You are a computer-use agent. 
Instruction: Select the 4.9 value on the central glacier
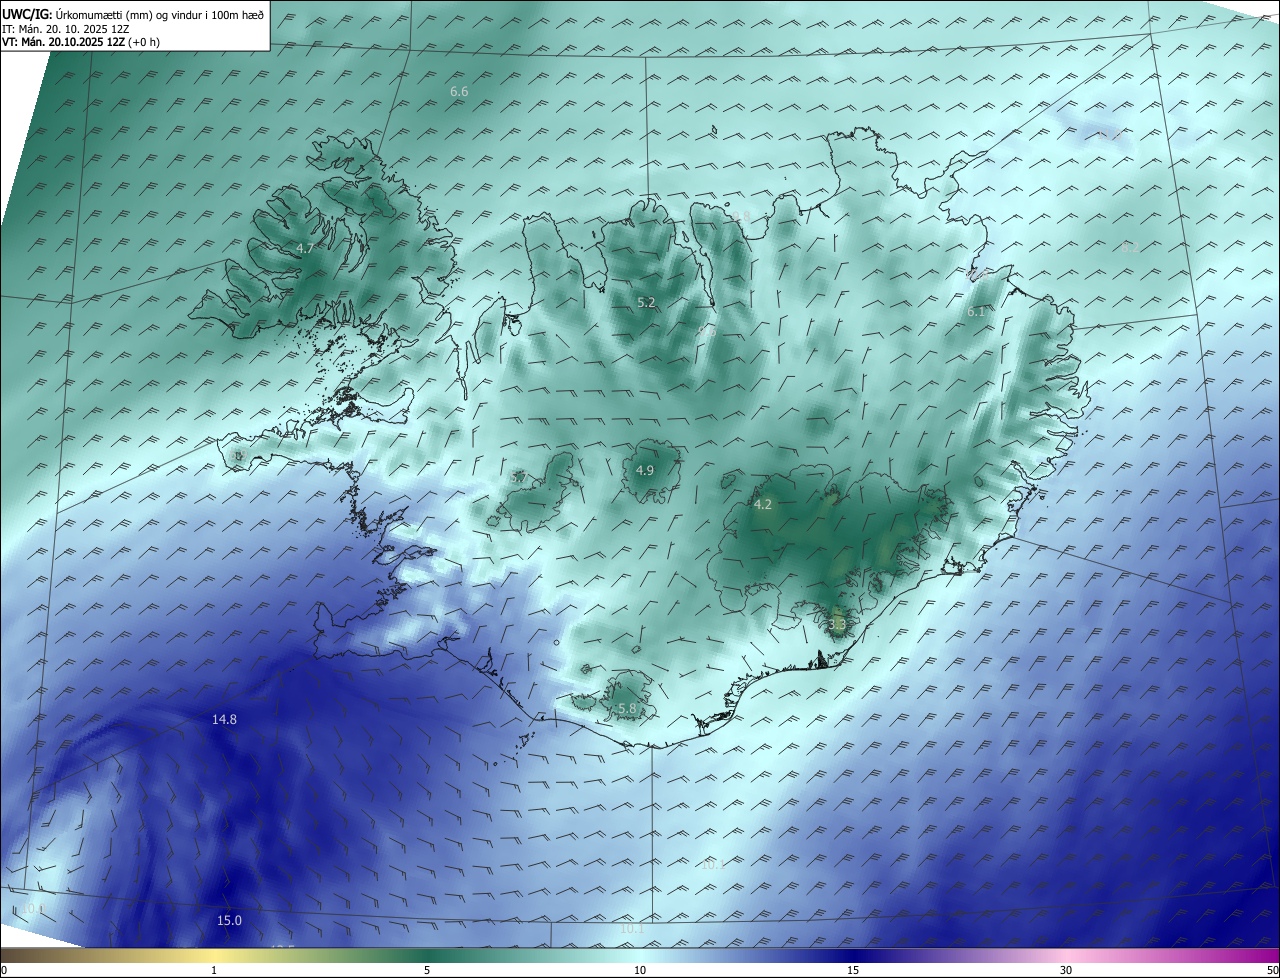pos(645,470)
